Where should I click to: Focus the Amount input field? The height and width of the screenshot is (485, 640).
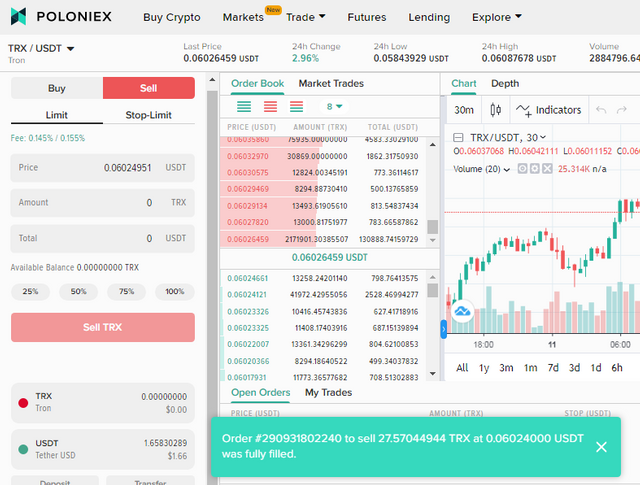coord(103,203)
